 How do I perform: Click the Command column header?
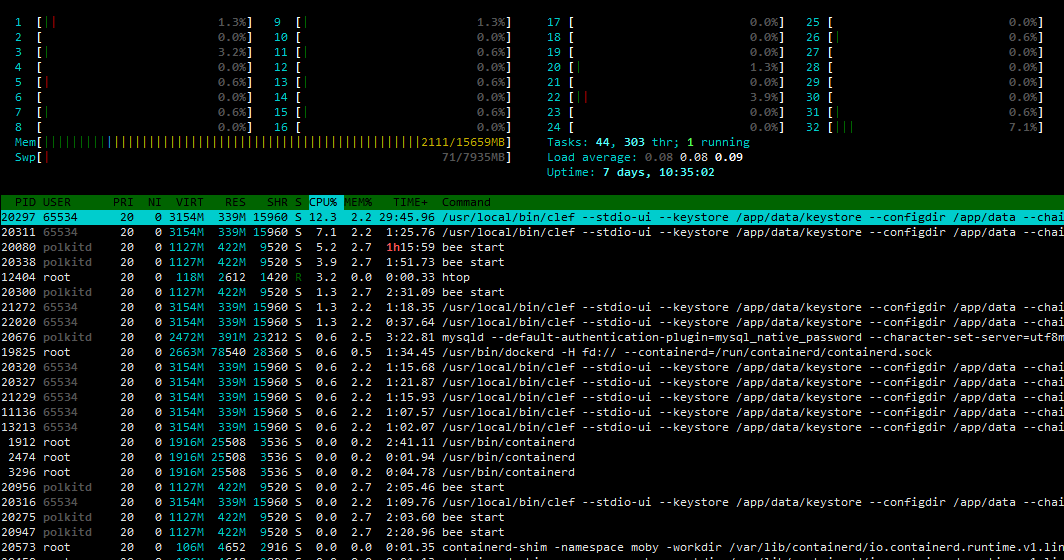pyautogui.click(x=466, y=202)
